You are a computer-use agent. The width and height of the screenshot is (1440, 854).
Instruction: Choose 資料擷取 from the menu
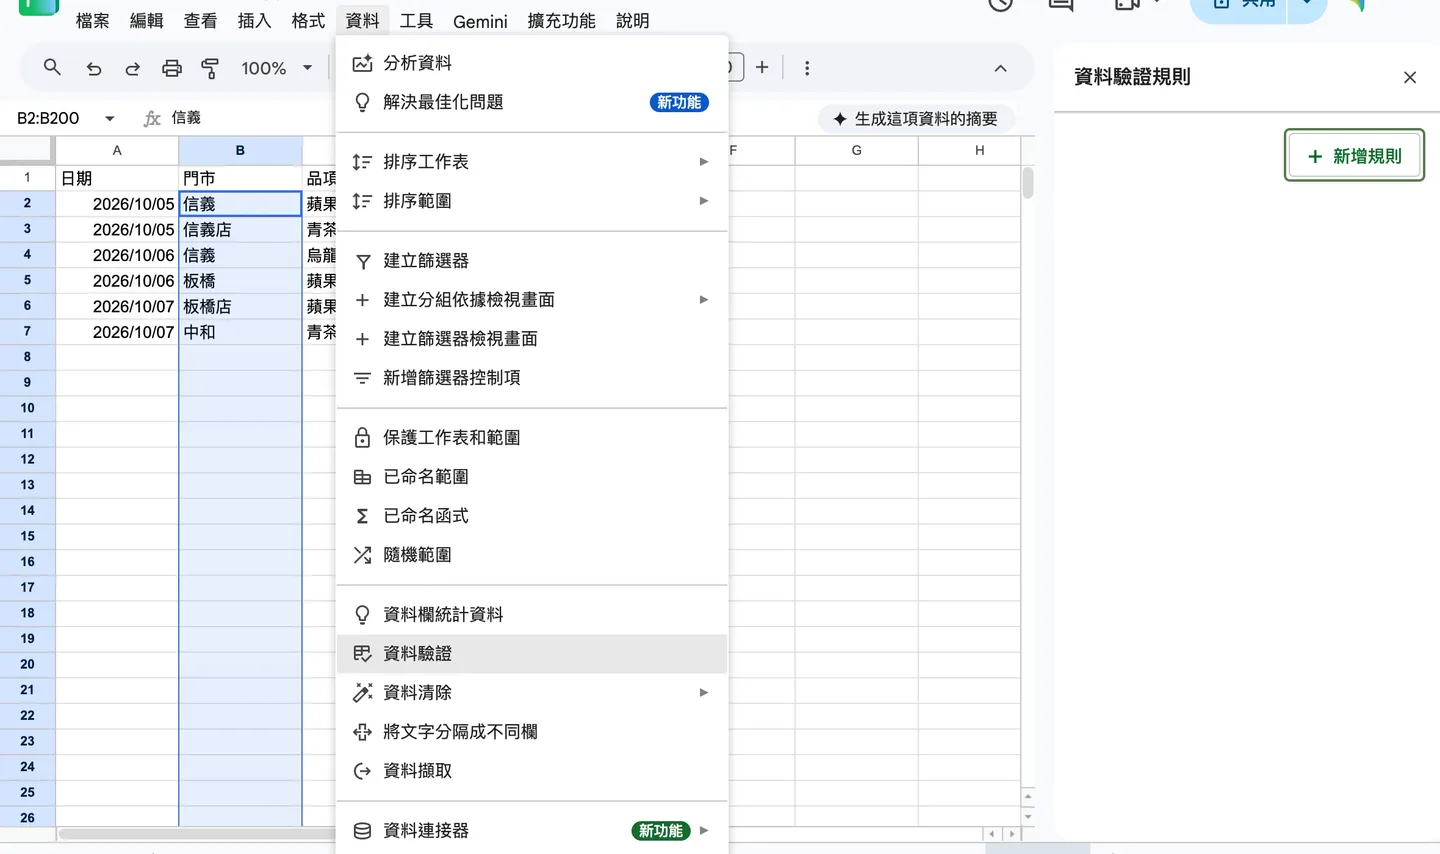[x=532, y=771]
